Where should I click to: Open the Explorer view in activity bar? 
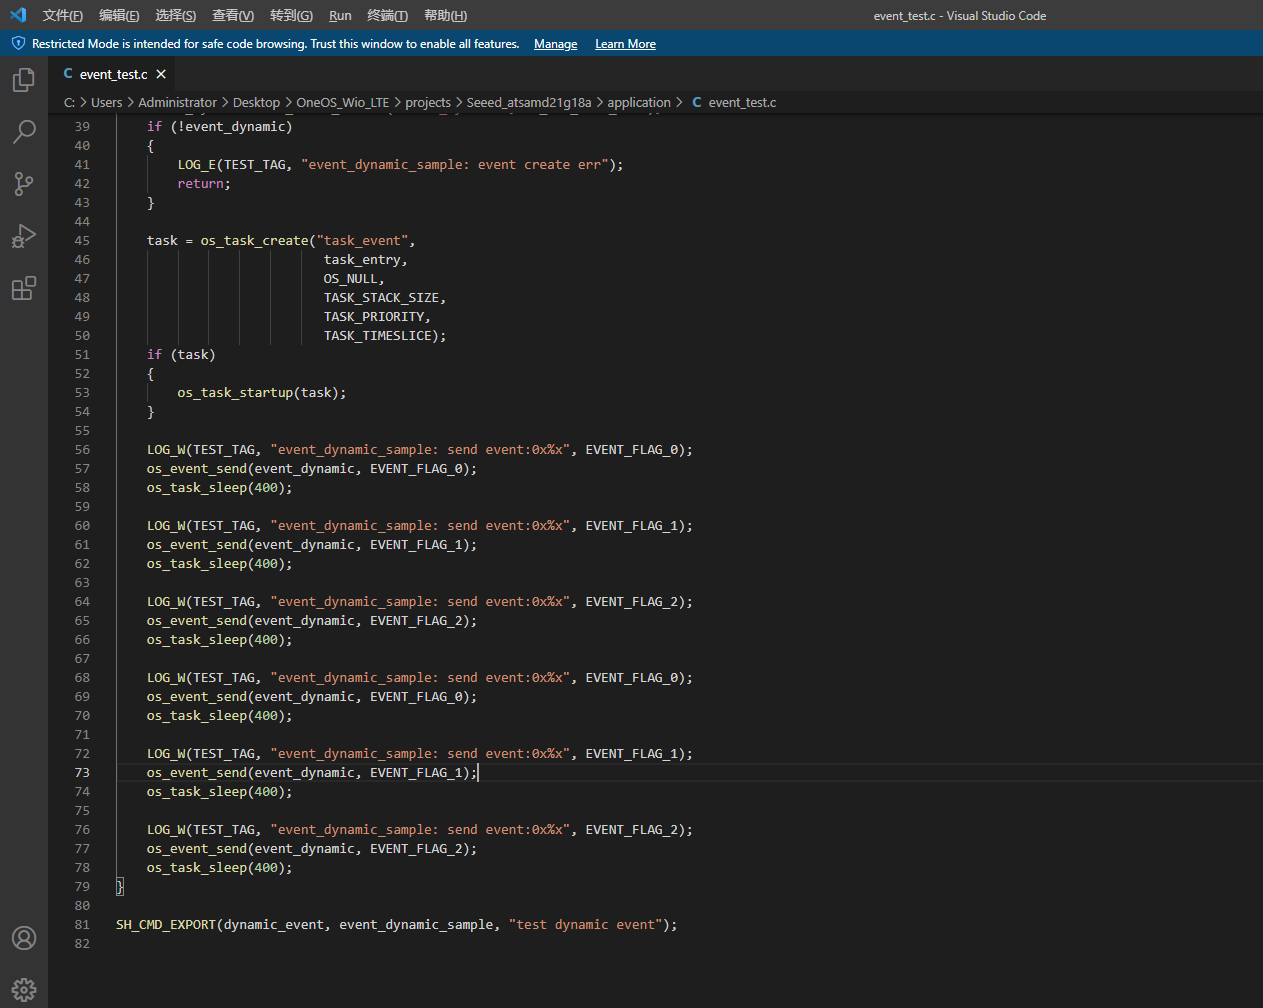click(24, 80)
